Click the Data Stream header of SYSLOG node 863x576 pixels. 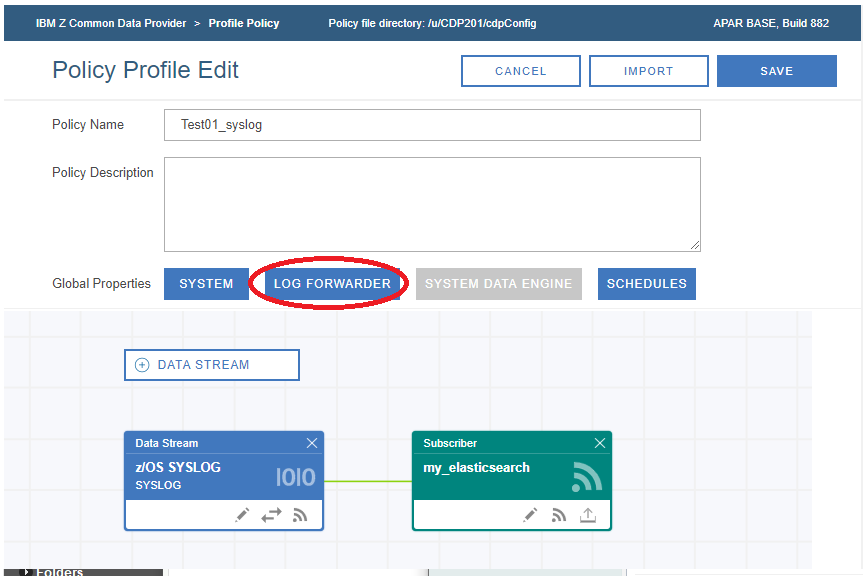coord(167,443)
